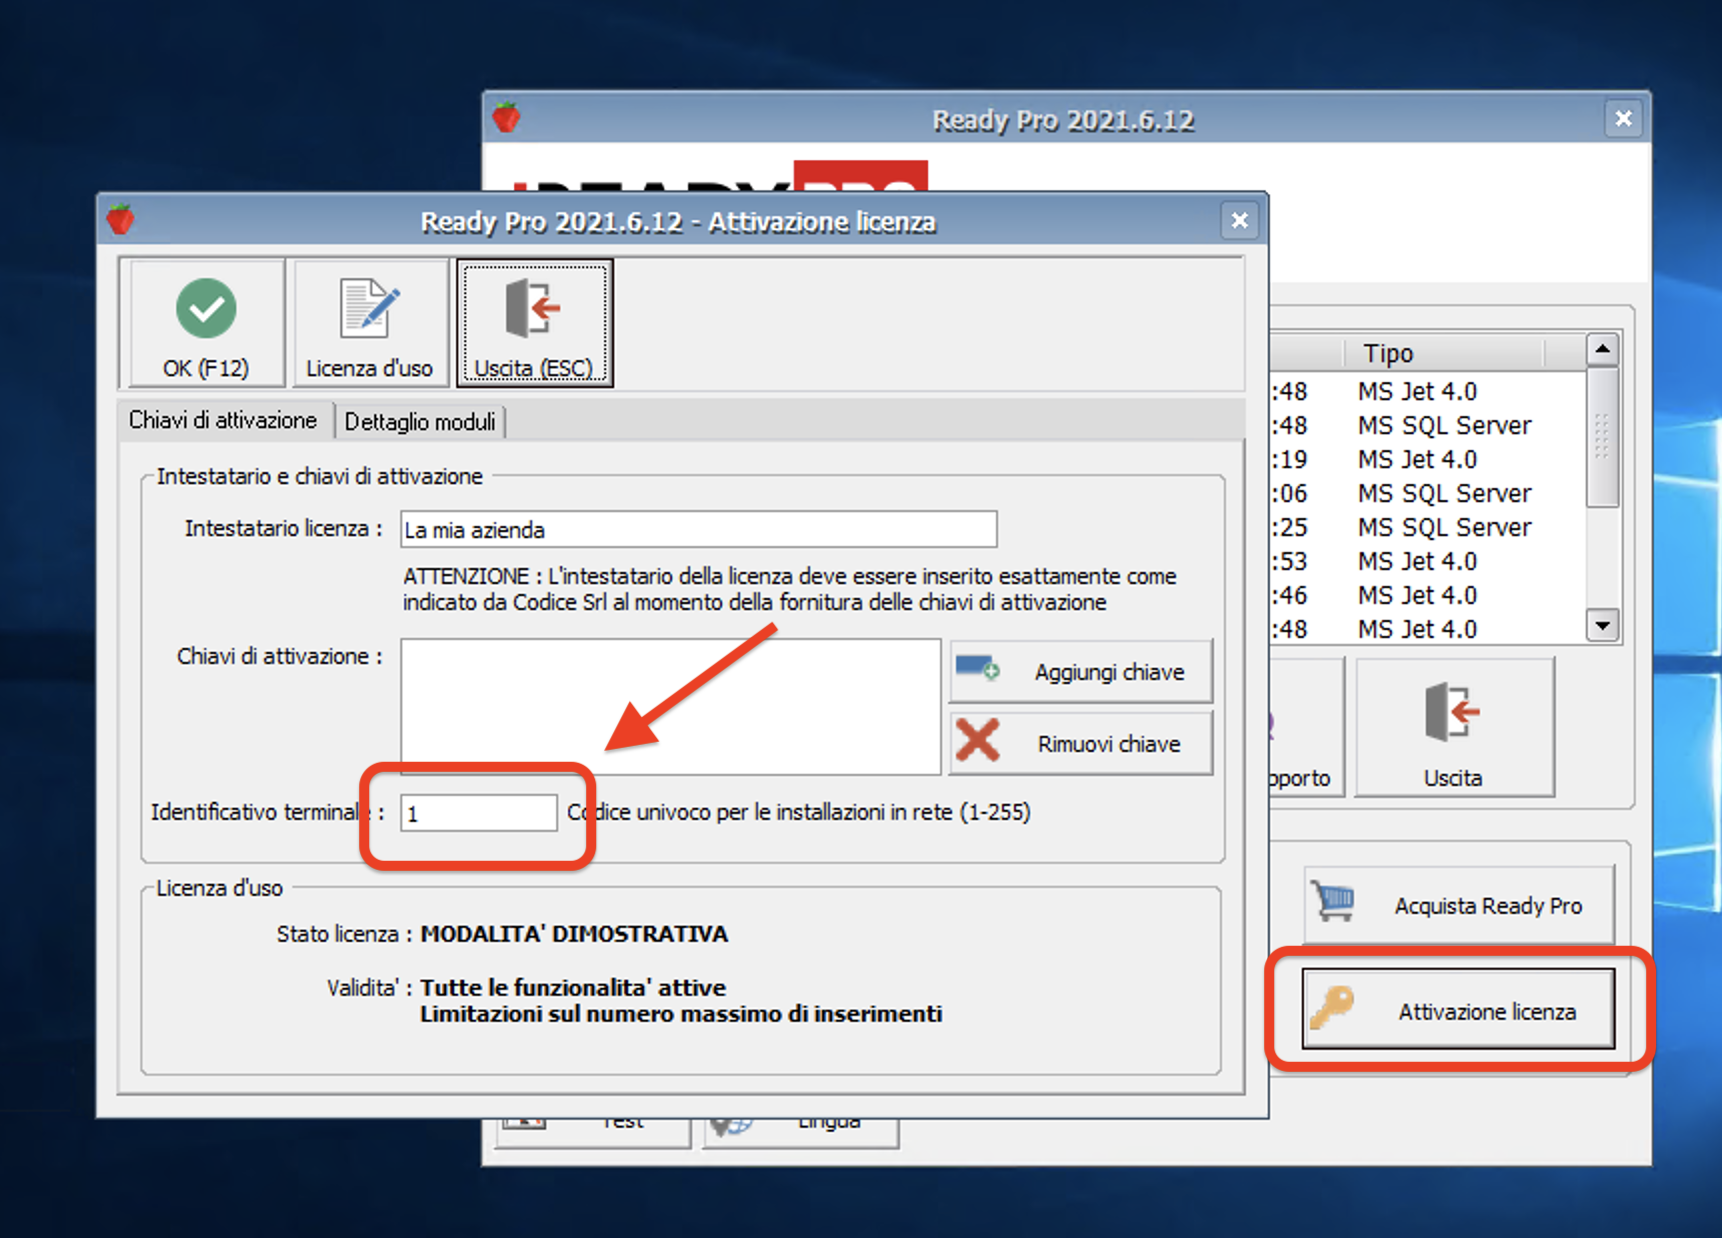Click the strawberry icon in license dialog title
The height and width of the screenshot is (1238, 1722).
point(121,219)
